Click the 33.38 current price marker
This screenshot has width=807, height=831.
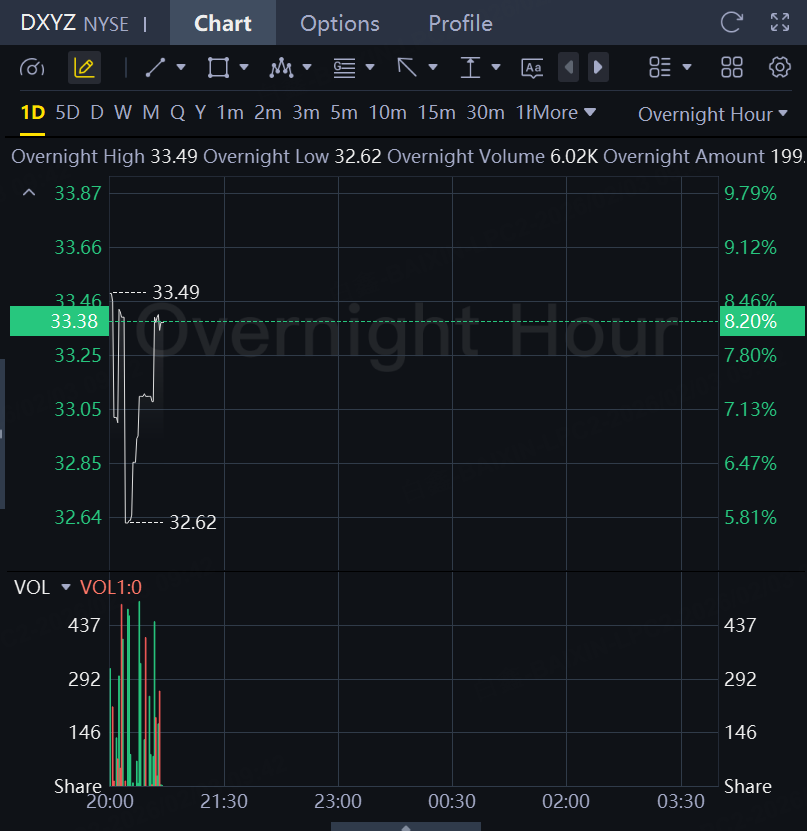coord(58,321)
